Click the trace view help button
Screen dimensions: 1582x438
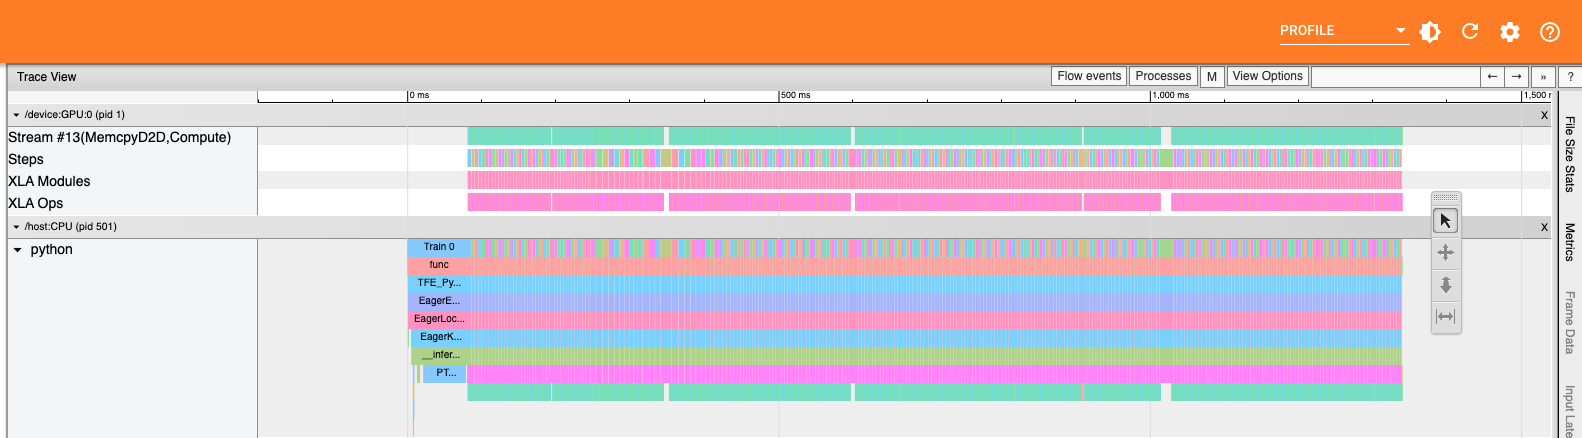(x=1570, y=76)
